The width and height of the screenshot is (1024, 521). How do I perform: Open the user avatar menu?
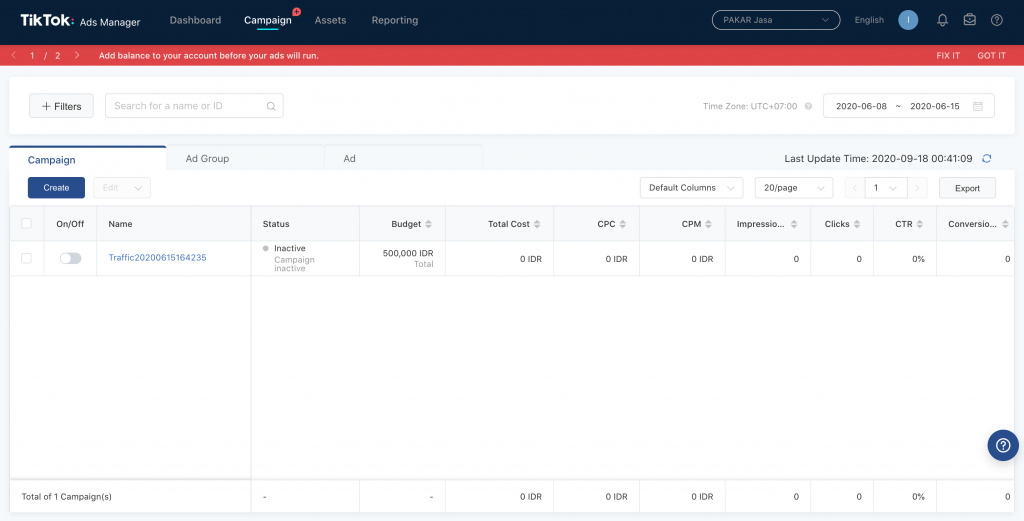tap(908, 20)
